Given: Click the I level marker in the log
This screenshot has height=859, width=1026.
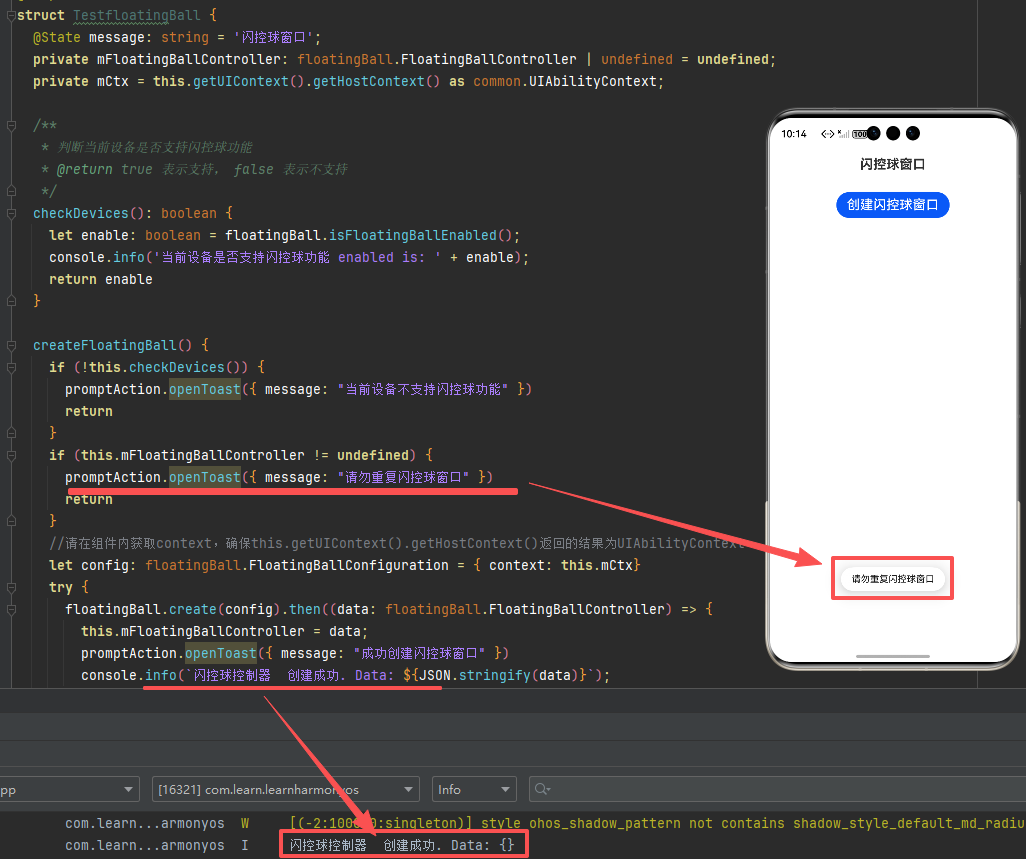Looking at the screenshot, I should click(245, 845).
